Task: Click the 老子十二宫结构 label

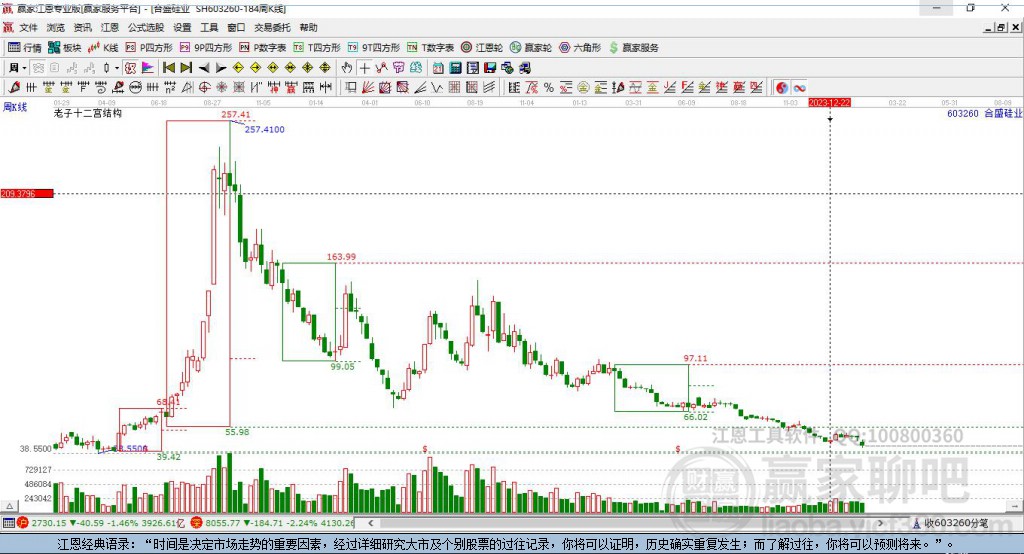Action: [x=88, y=113]
